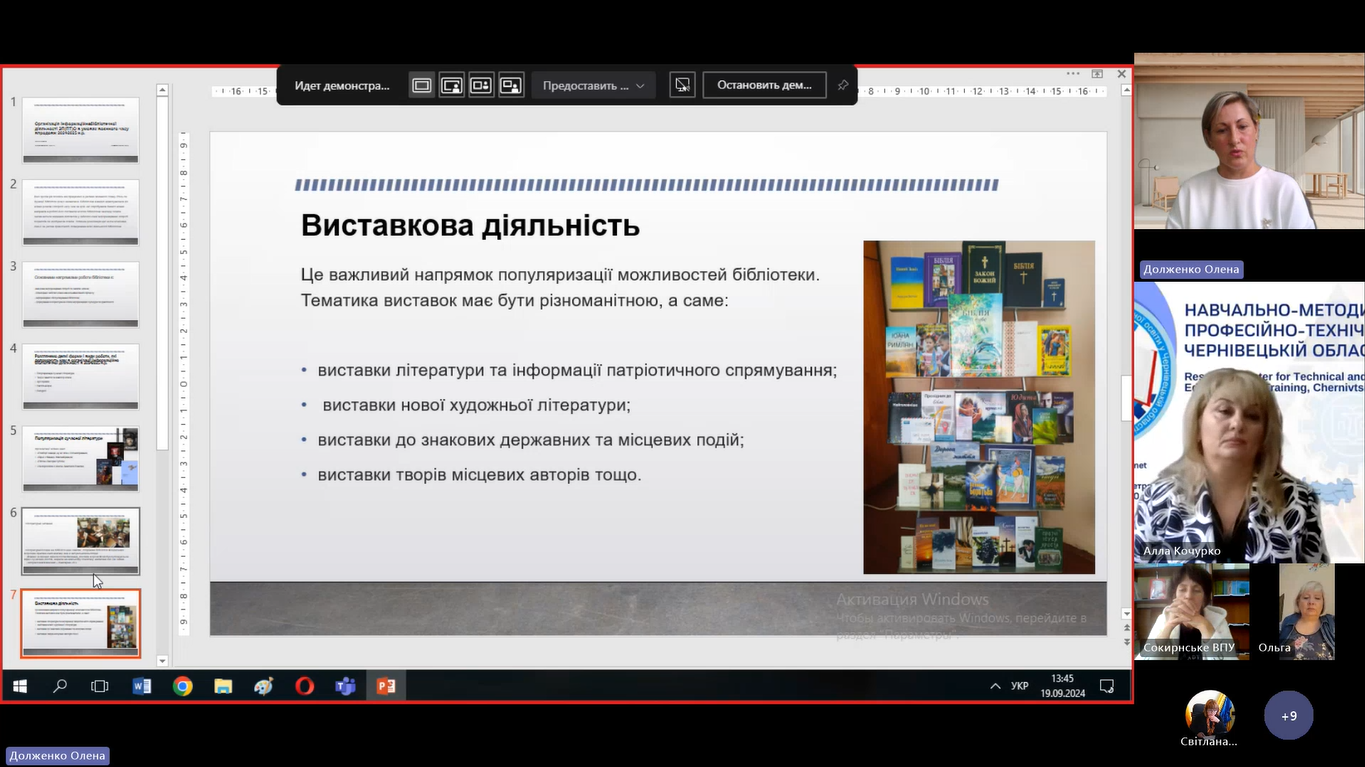Select the reporter presenter layout icon
The image size is (1365, 767).
(511, 86)
